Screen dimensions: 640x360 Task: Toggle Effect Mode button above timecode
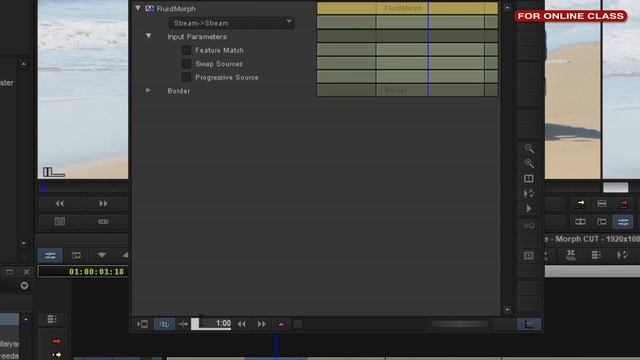pos(50,256)
